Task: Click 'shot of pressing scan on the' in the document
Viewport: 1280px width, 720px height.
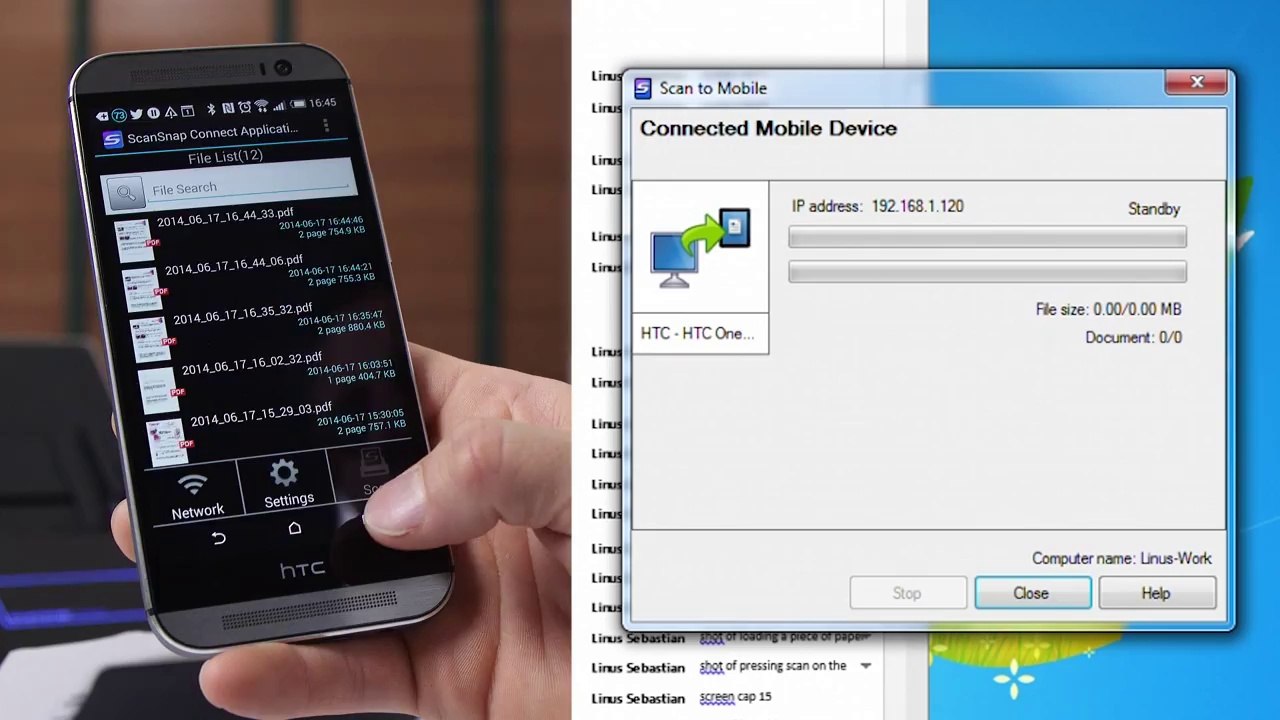Action: [773, 666]
